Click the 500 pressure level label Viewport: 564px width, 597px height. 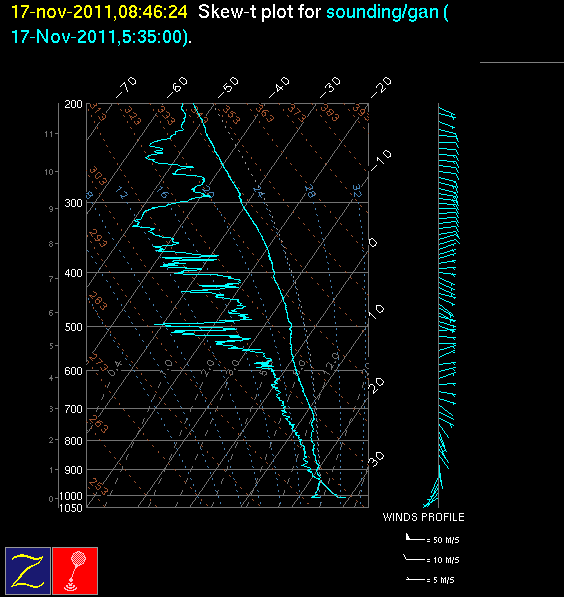[x=73, y=327]
